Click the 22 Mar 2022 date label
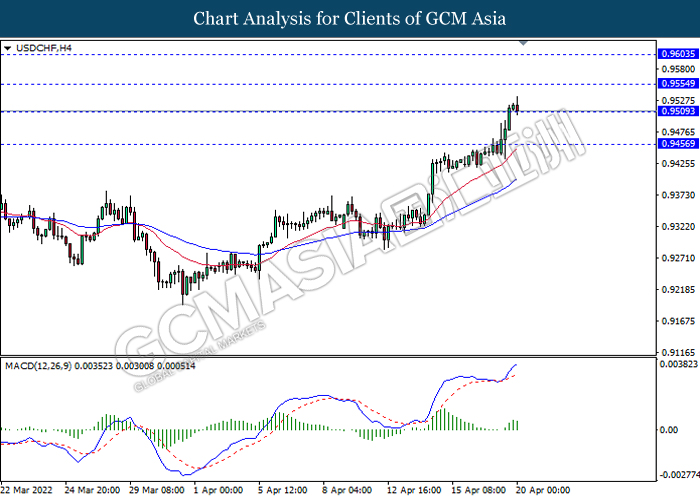 point(27,490)
